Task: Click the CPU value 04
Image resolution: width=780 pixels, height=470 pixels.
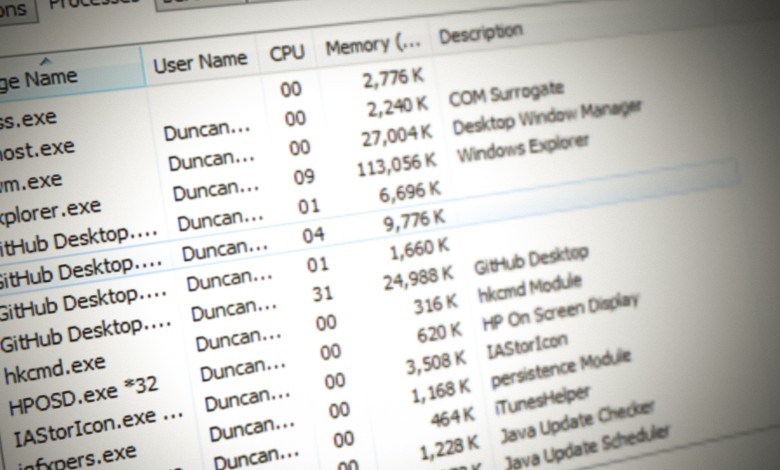Action: pyautogui.click(x=313, y=235)
